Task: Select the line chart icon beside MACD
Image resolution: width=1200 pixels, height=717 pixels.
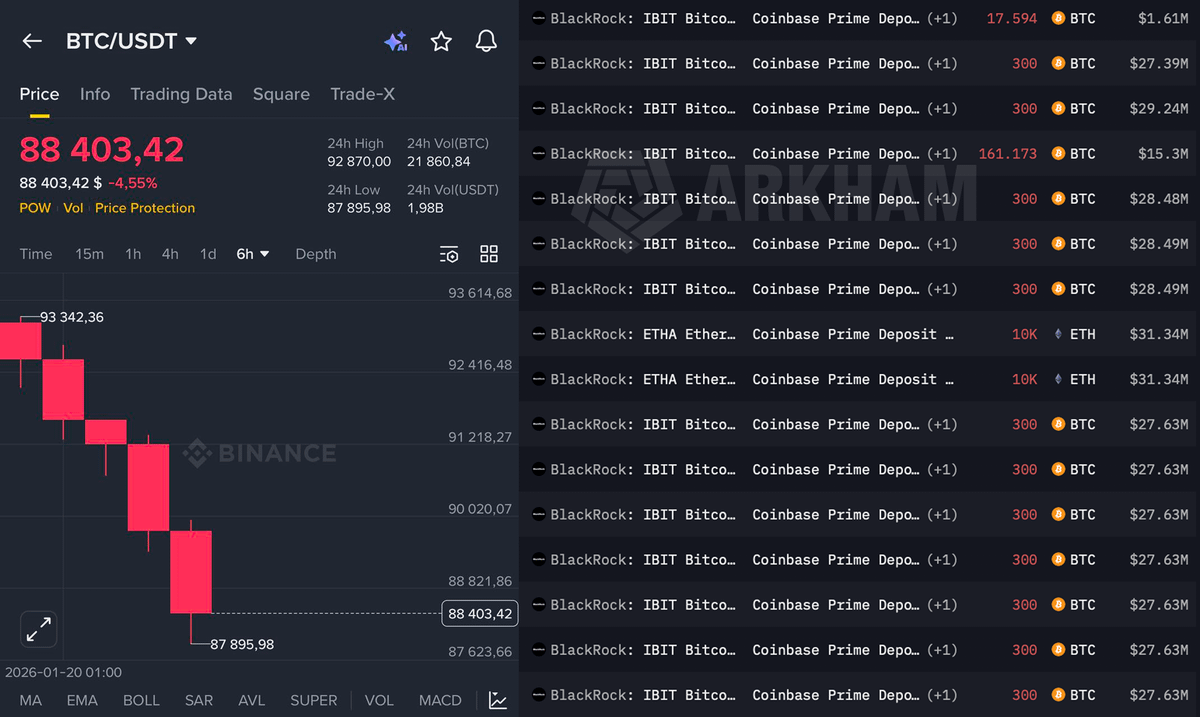Action: click(497, 700)
